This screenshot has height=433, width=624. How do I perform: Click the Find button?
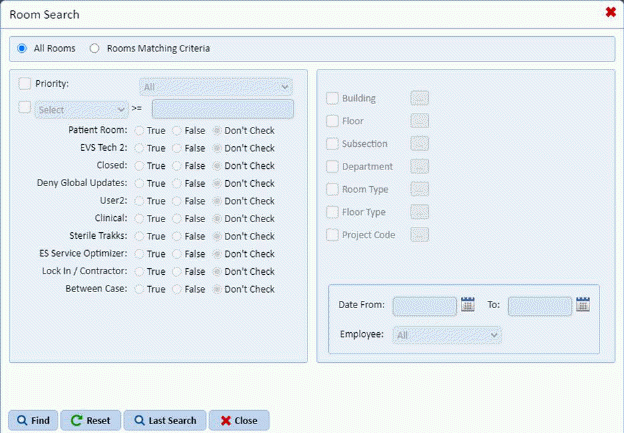click(32, 420)
